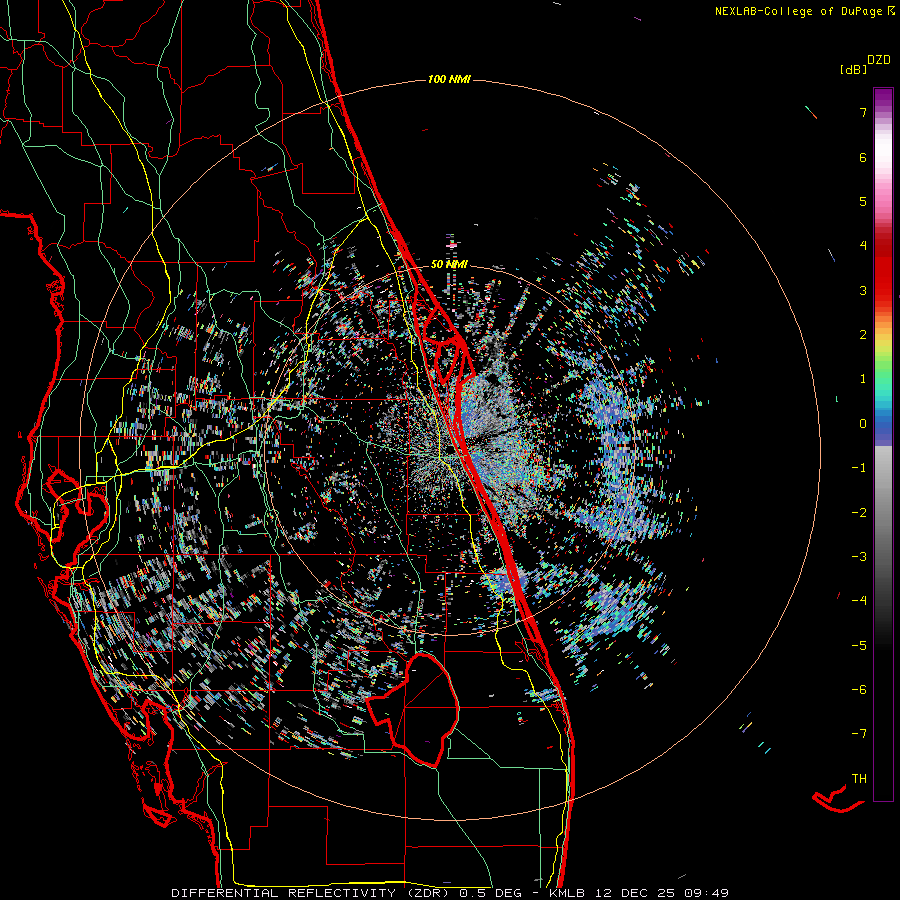Click the -1 dB scale label
The image size is (900, 900).
coord(859,468)
